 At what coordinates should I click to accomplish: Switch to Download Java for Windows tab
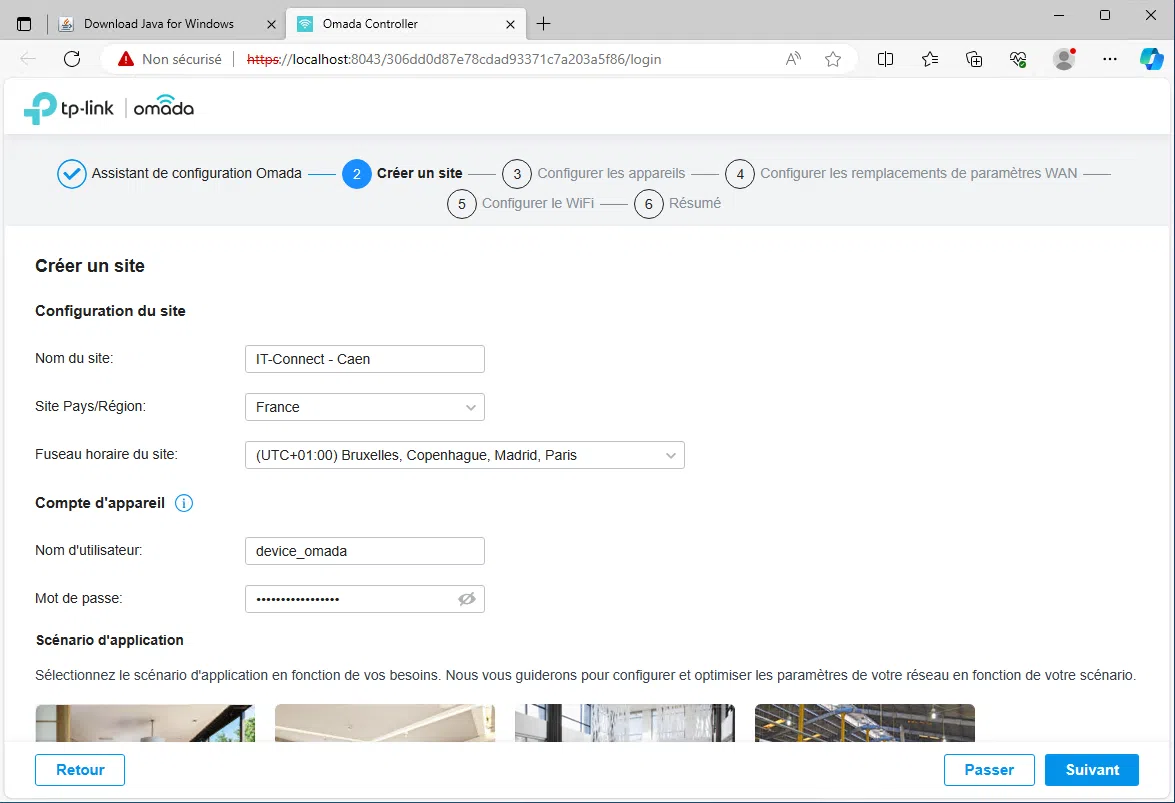[x=159, y=24]
